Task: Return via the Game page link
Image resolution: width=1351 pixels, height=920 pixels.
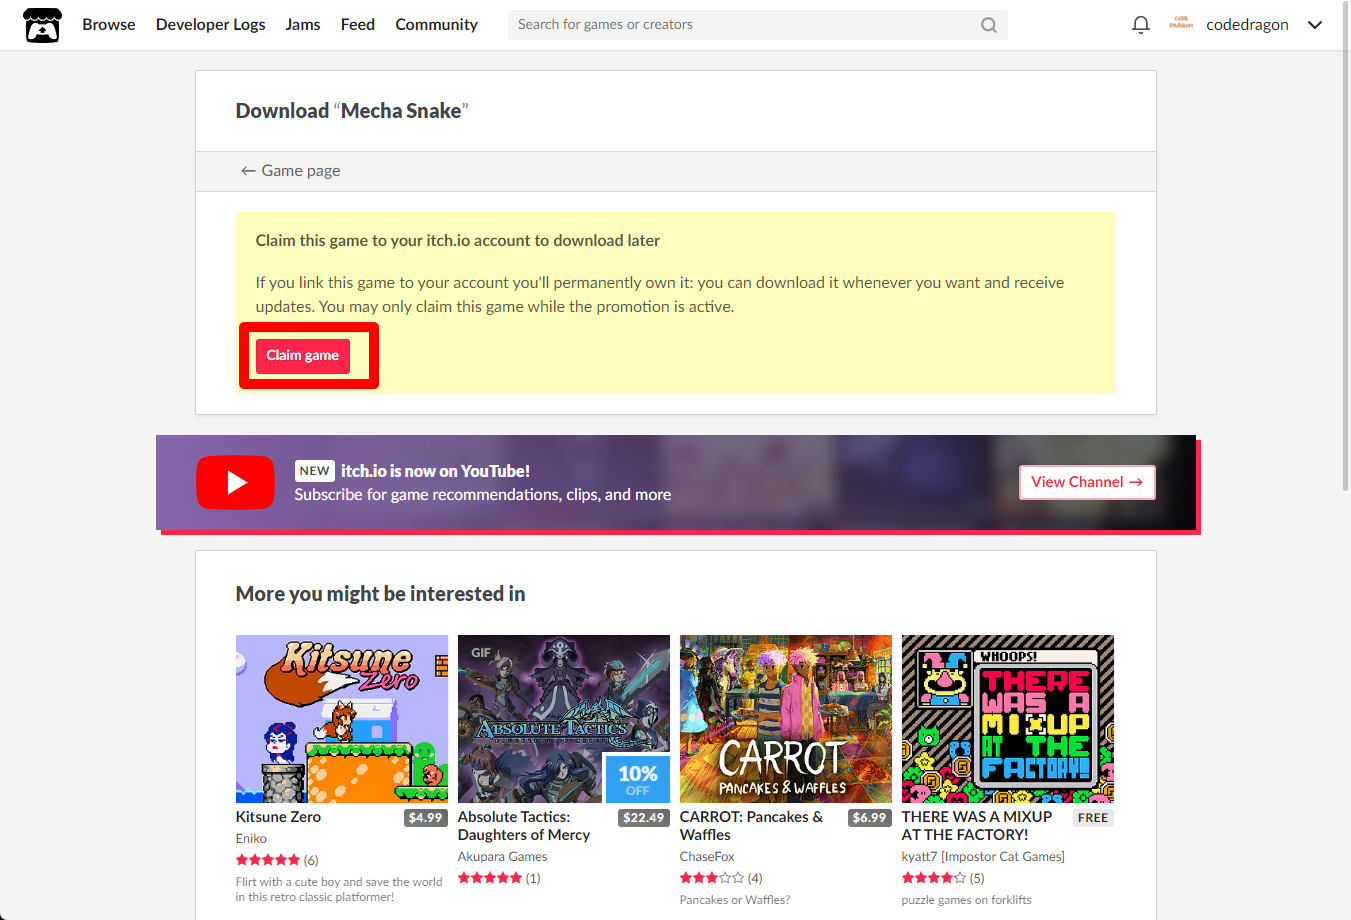Action: 290,171
